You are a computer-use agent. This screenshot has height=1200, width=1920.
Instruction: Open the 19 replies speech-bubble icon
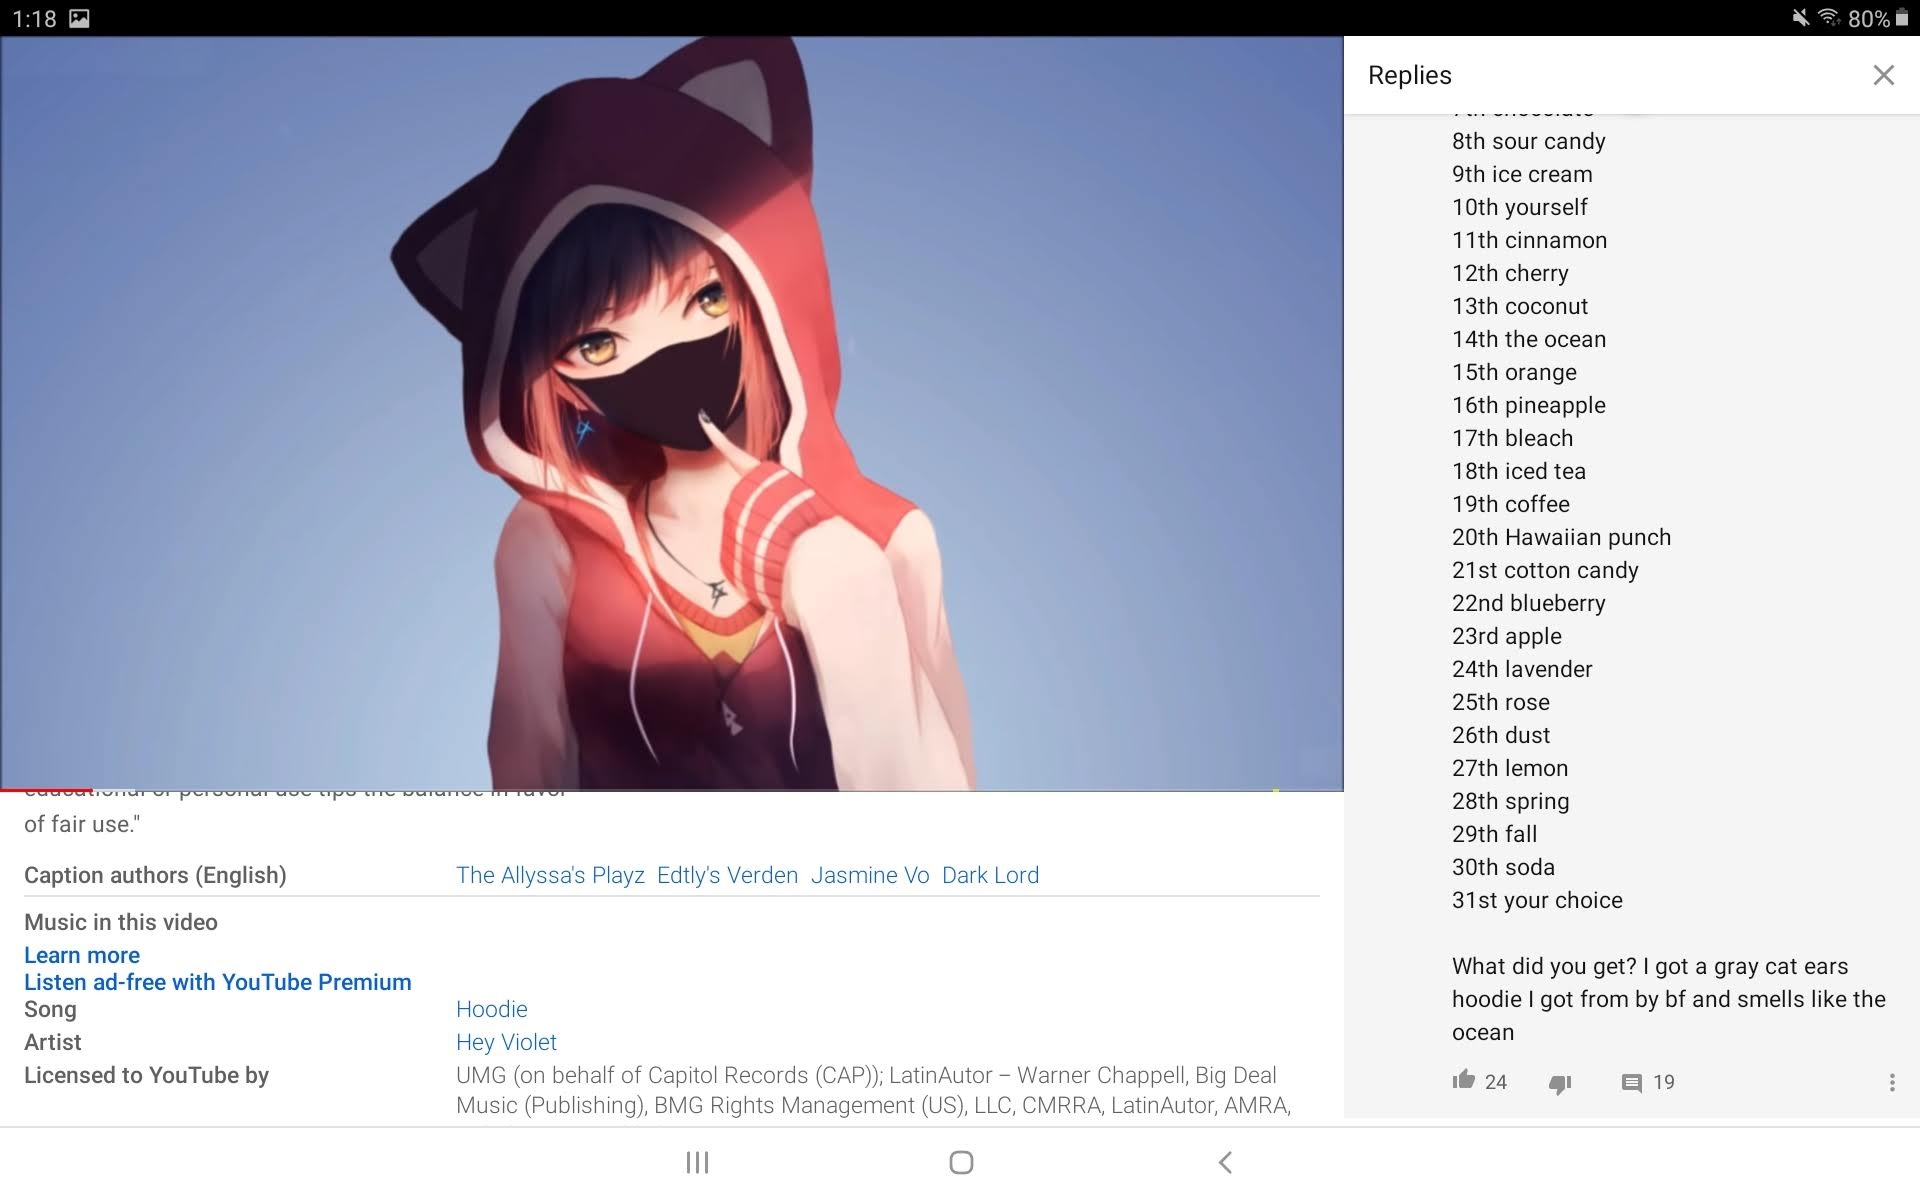[x=1632, y=1083]
